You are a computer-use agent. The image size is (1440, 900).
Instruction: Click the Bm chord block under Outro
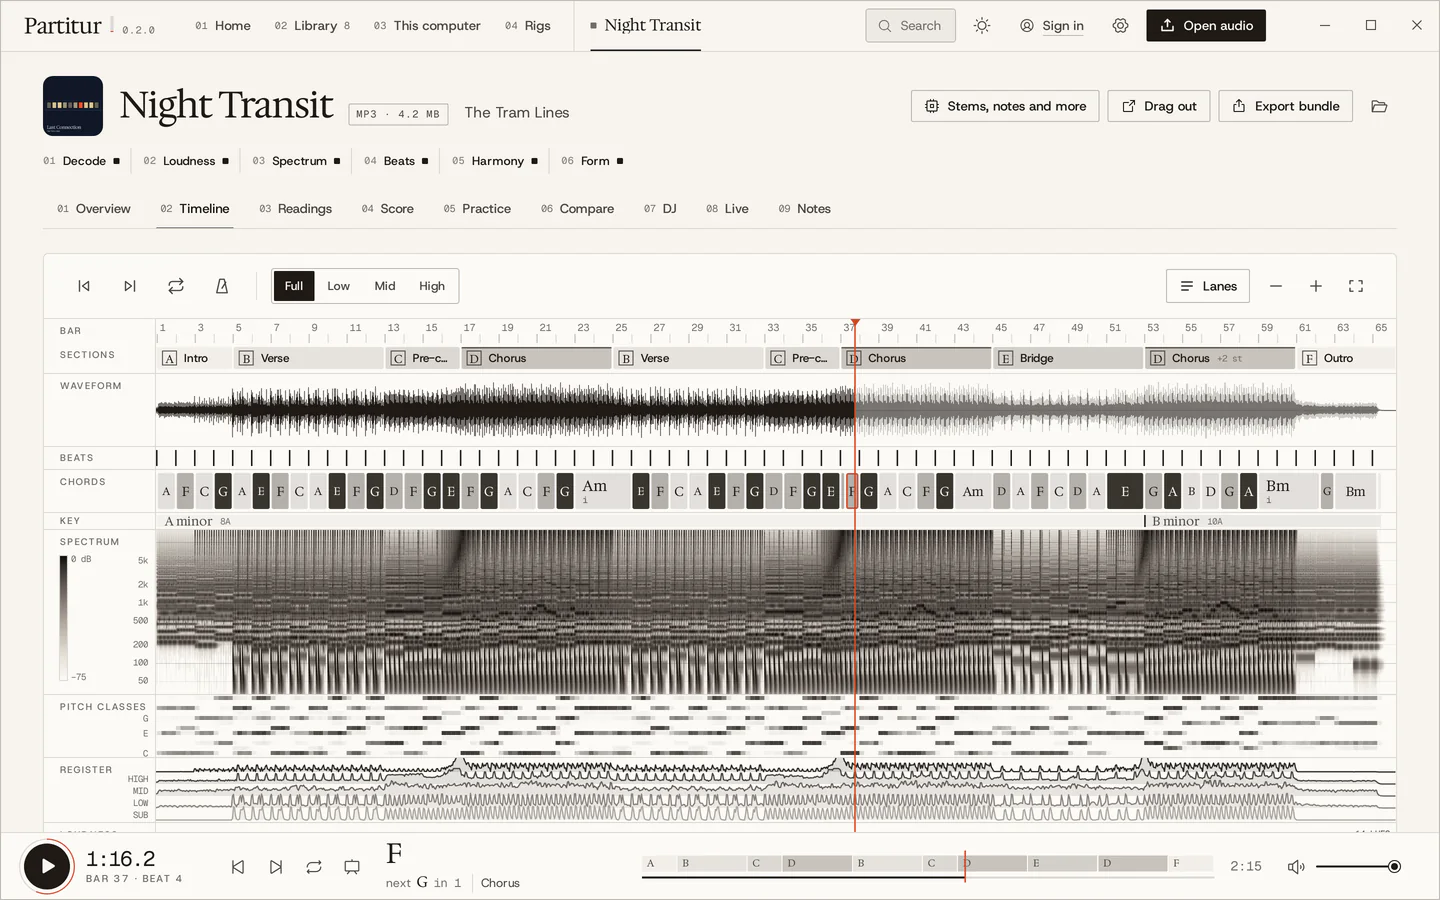(1355, 491)
